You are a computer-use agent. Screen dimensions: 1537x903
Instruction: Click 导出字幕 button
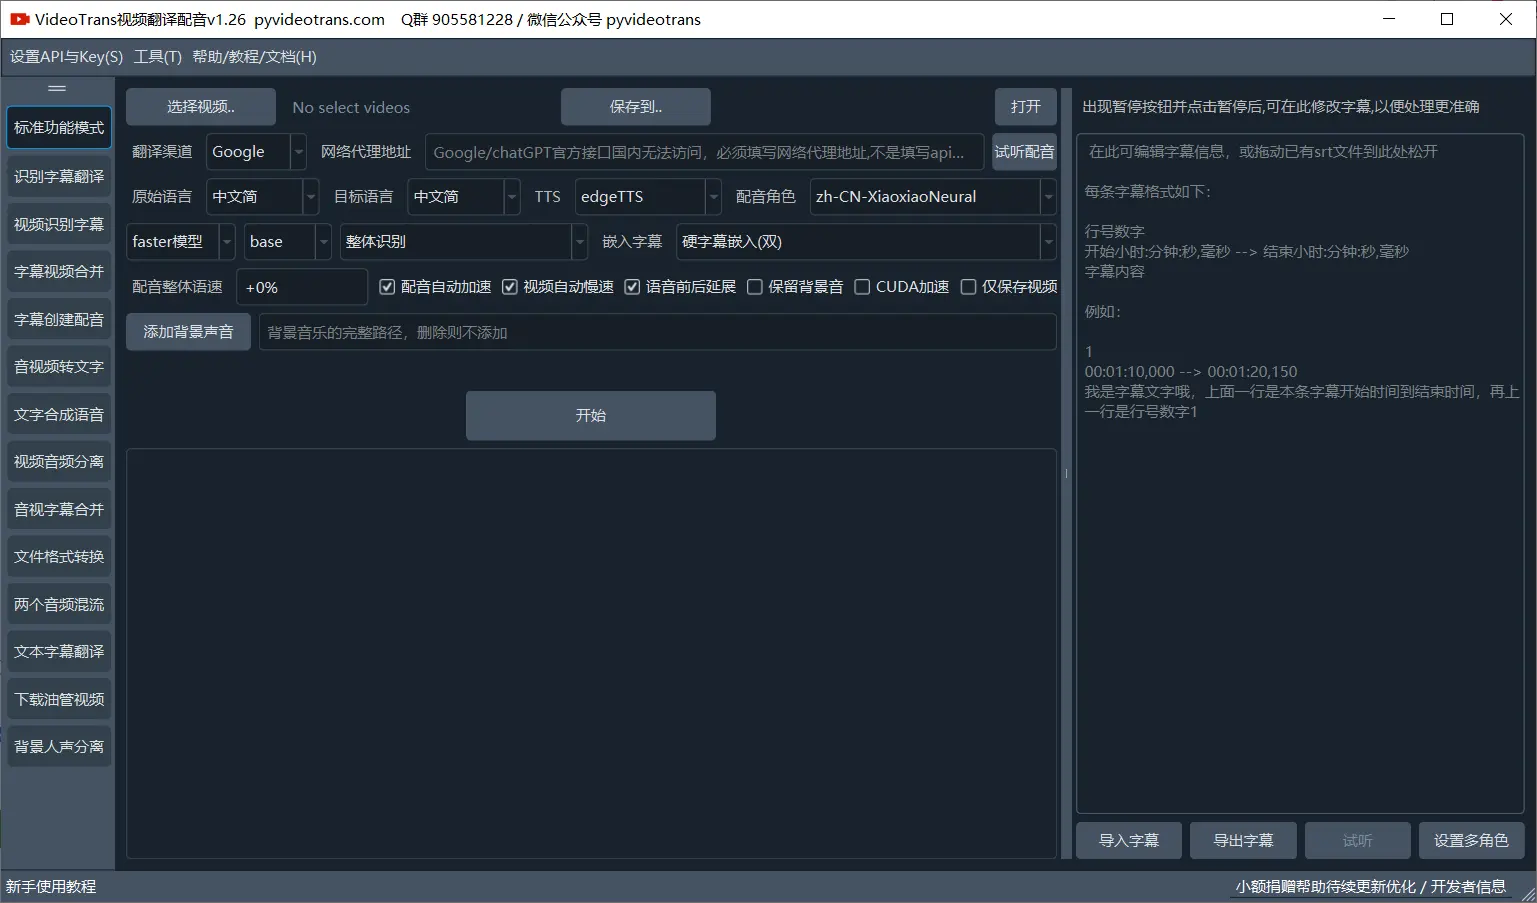[1243, 841]
